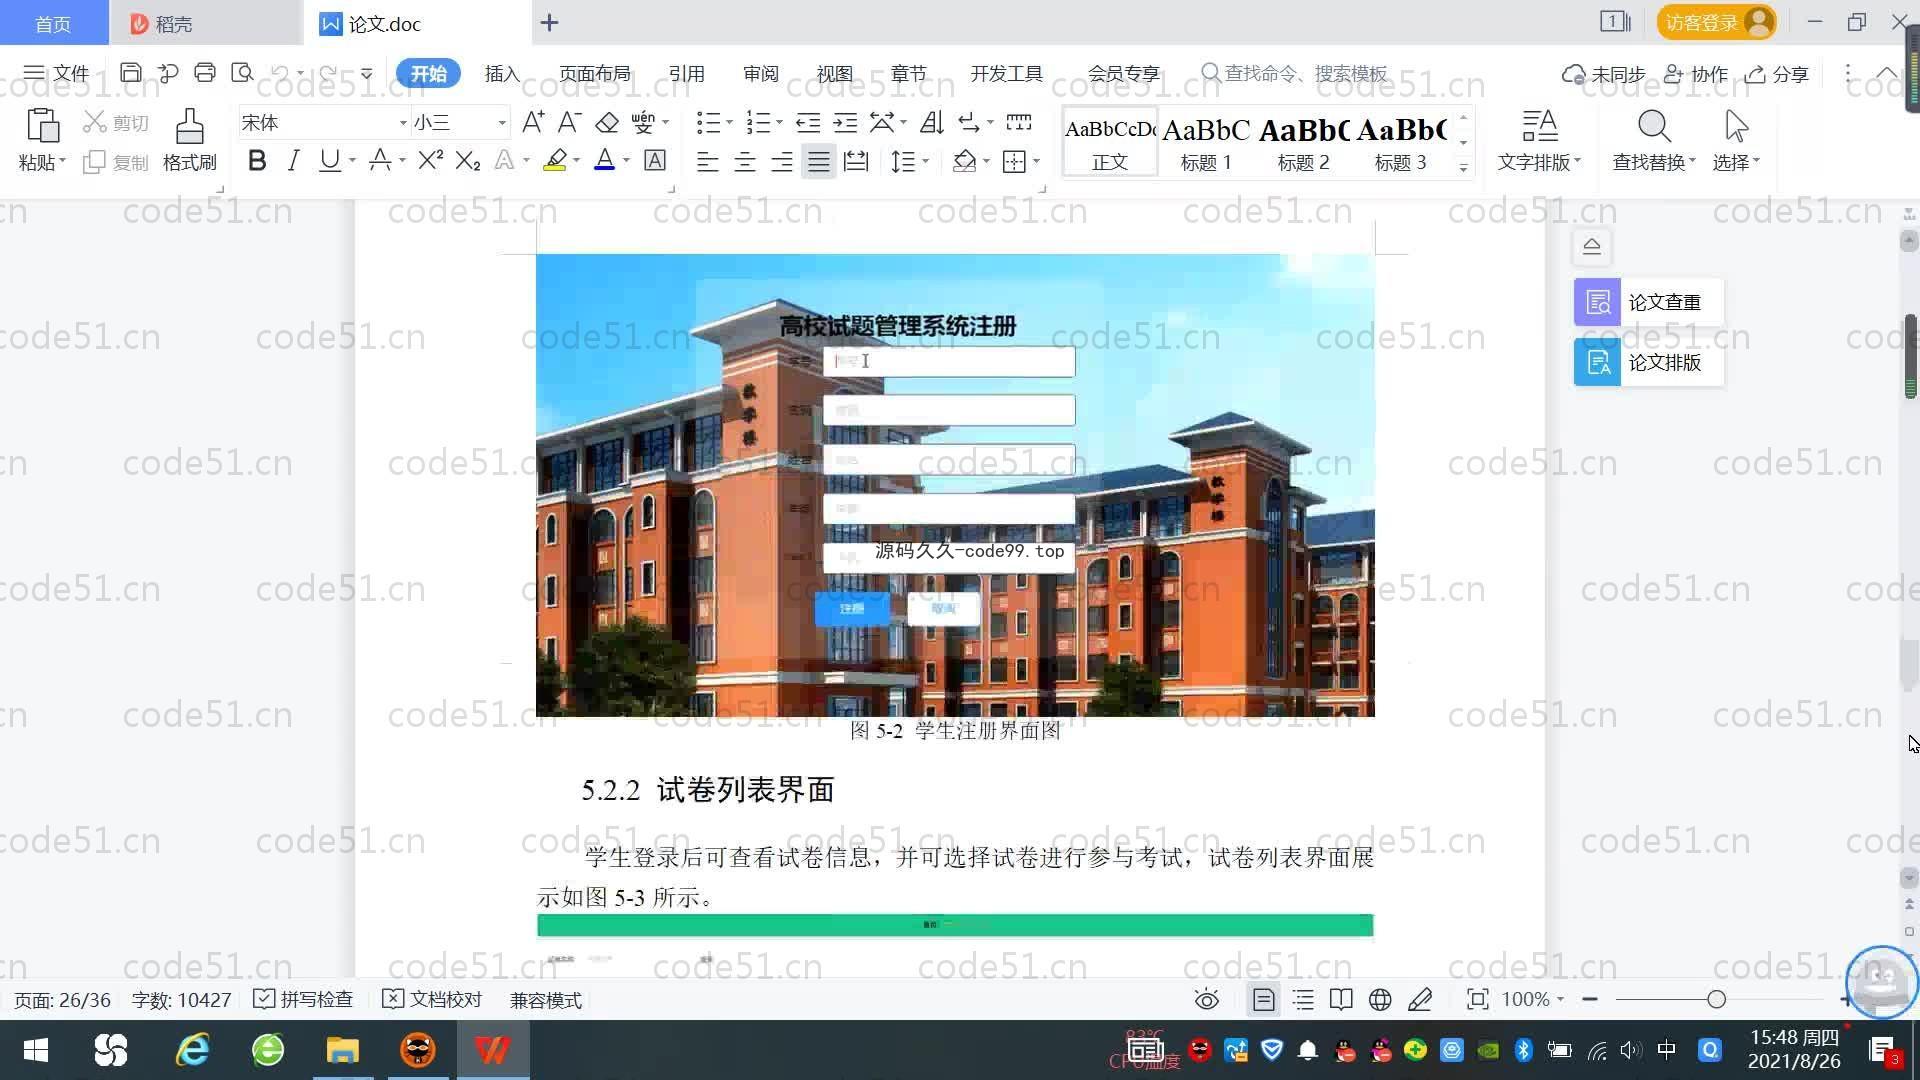The height and width of the screenshot is (1080, 1920).
Task: Click the 未同步 sync status button
Action: 1604,74
